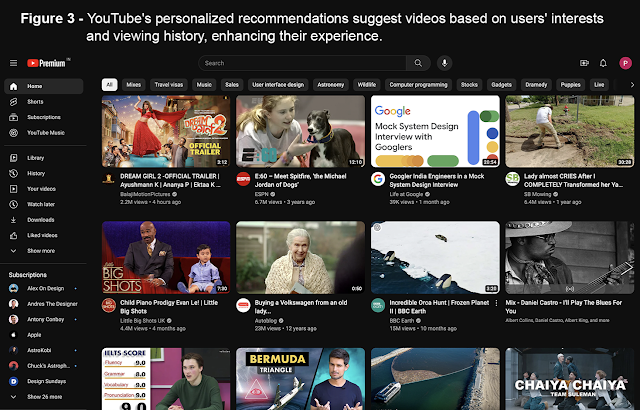
Task: Click the Downloads arrow icon
Action: (13, 220)
